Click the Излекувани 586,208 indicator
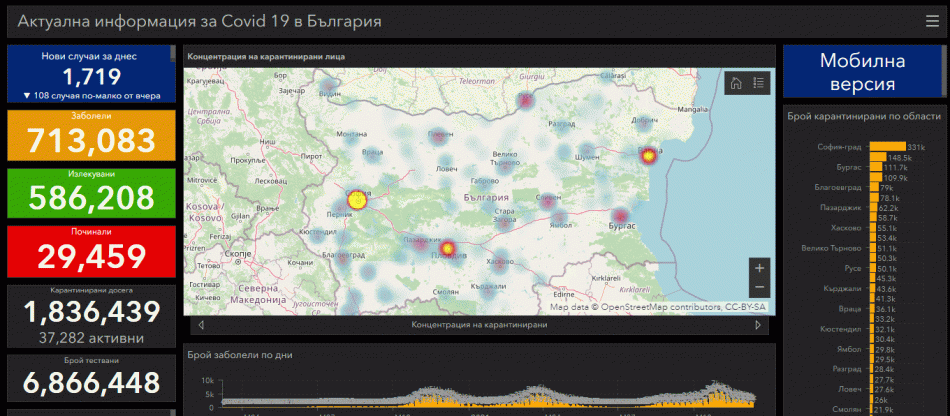950x416 pixels. [x=91, y=193]
